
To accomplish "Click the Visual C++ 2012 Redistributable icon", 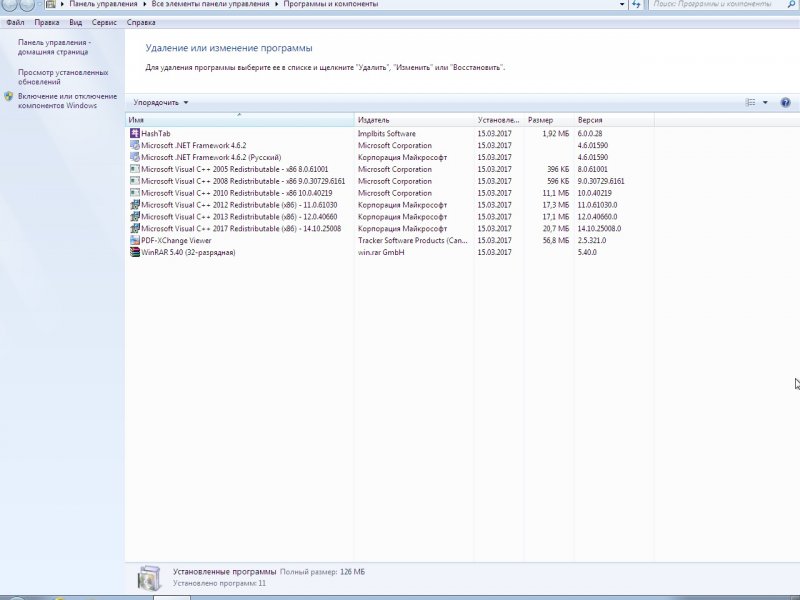I will pos(135,205).
